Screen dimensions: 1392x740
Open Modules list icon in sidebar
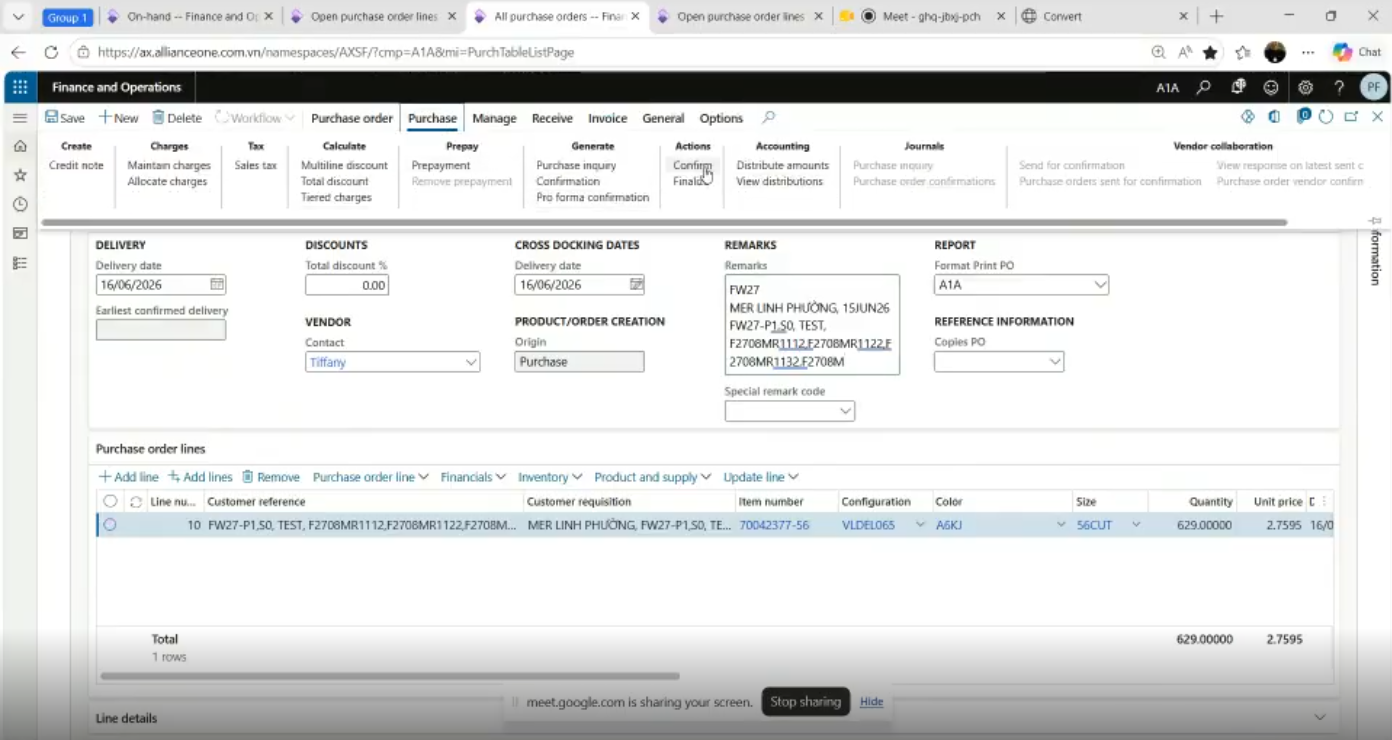coord(20,263)
